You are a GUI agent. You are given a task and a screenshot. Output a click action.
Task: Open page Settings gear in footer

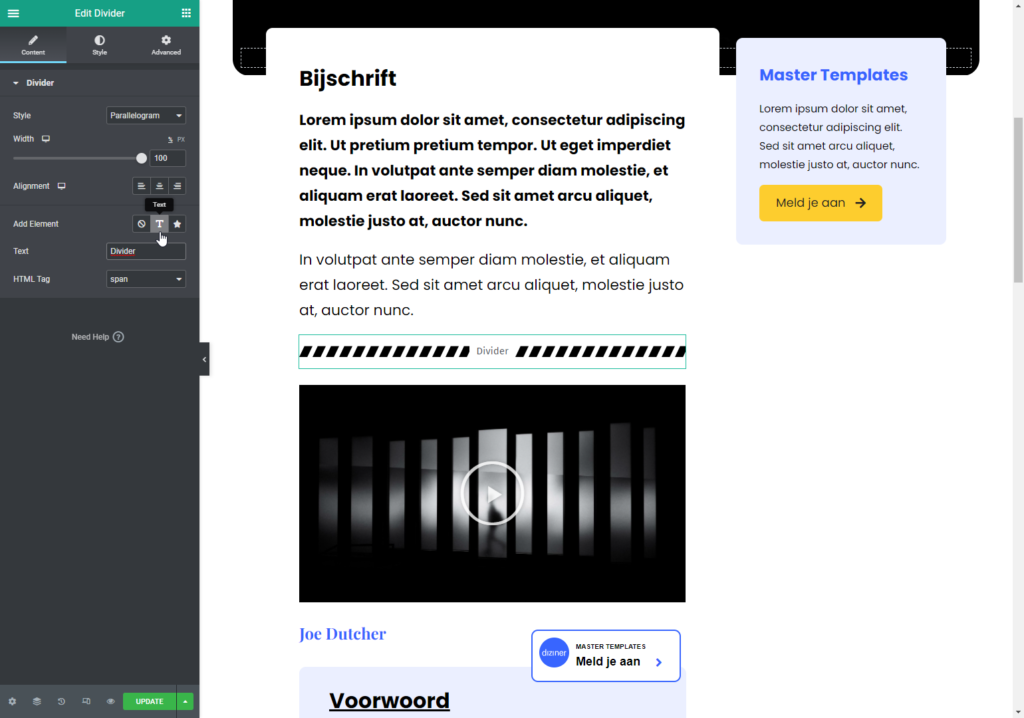pos(12,701)
